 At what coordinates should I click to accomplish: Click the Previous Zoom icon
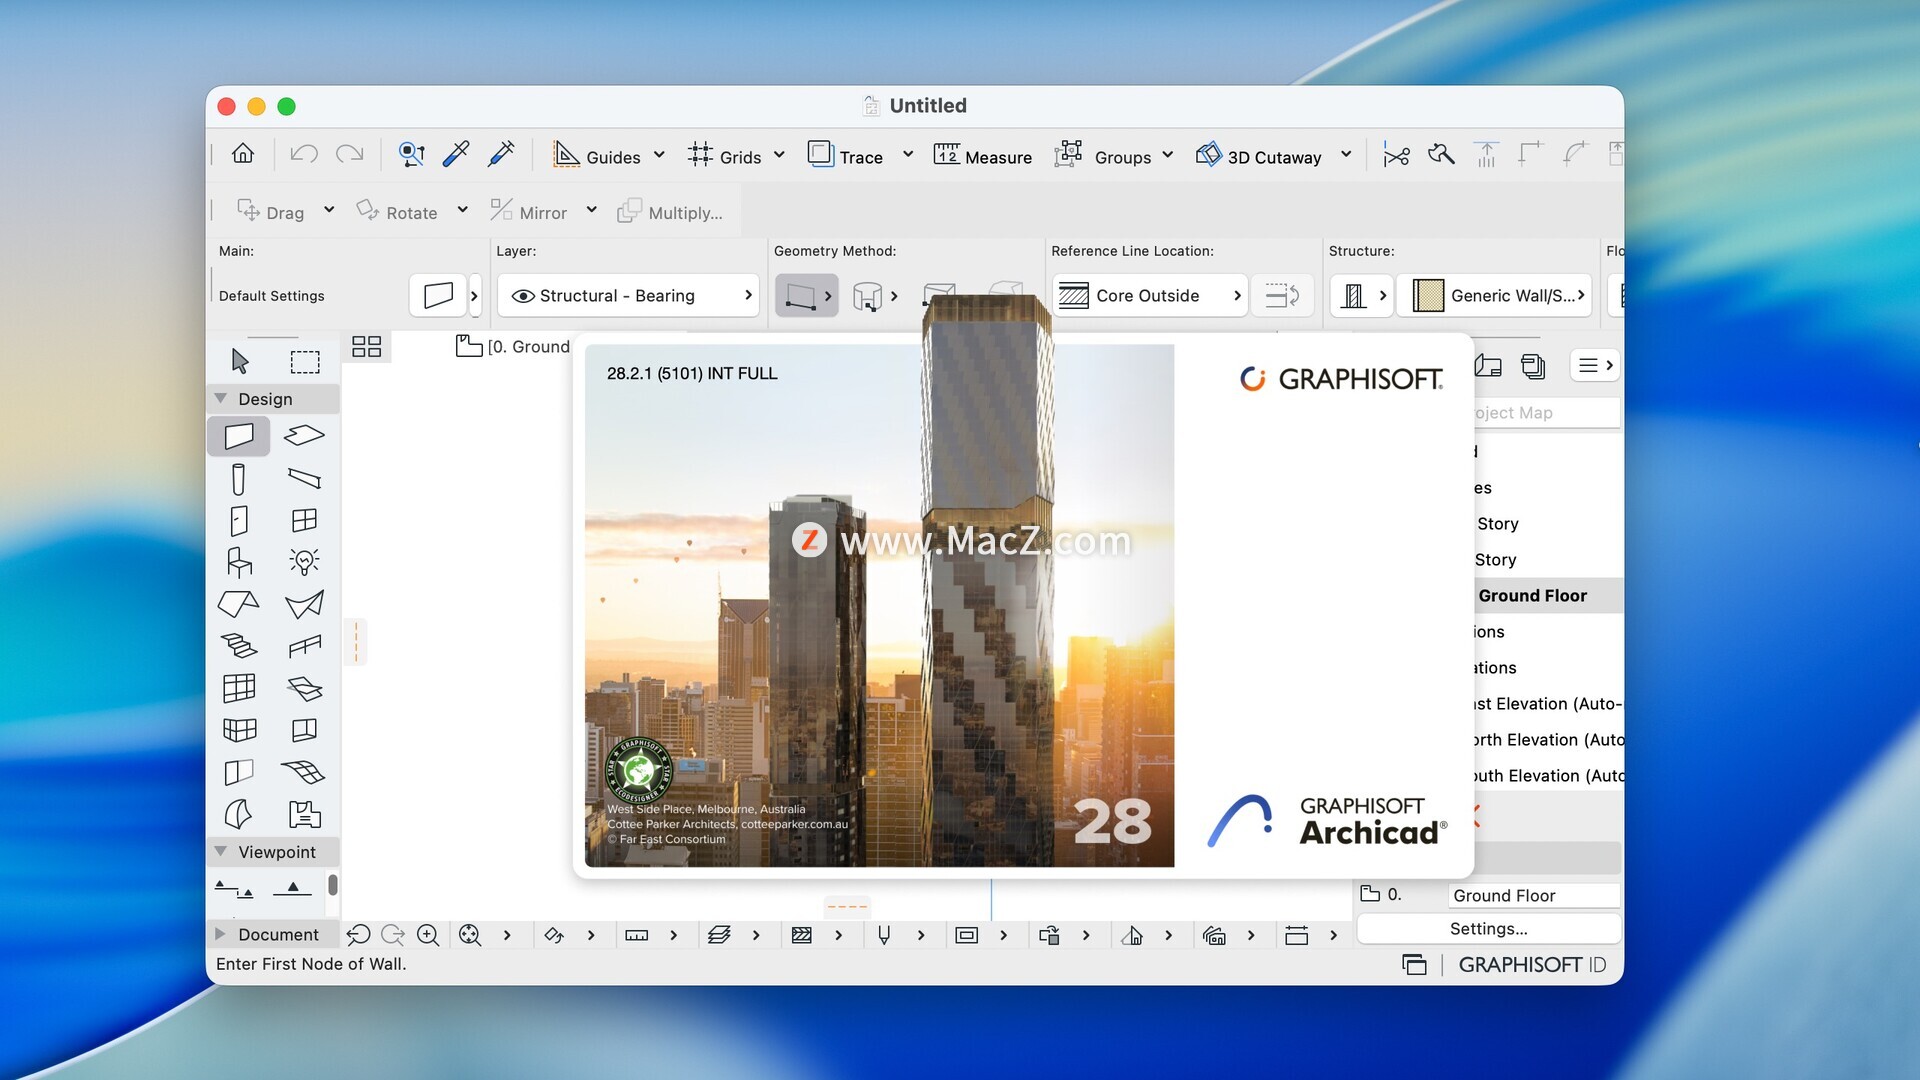358,935
